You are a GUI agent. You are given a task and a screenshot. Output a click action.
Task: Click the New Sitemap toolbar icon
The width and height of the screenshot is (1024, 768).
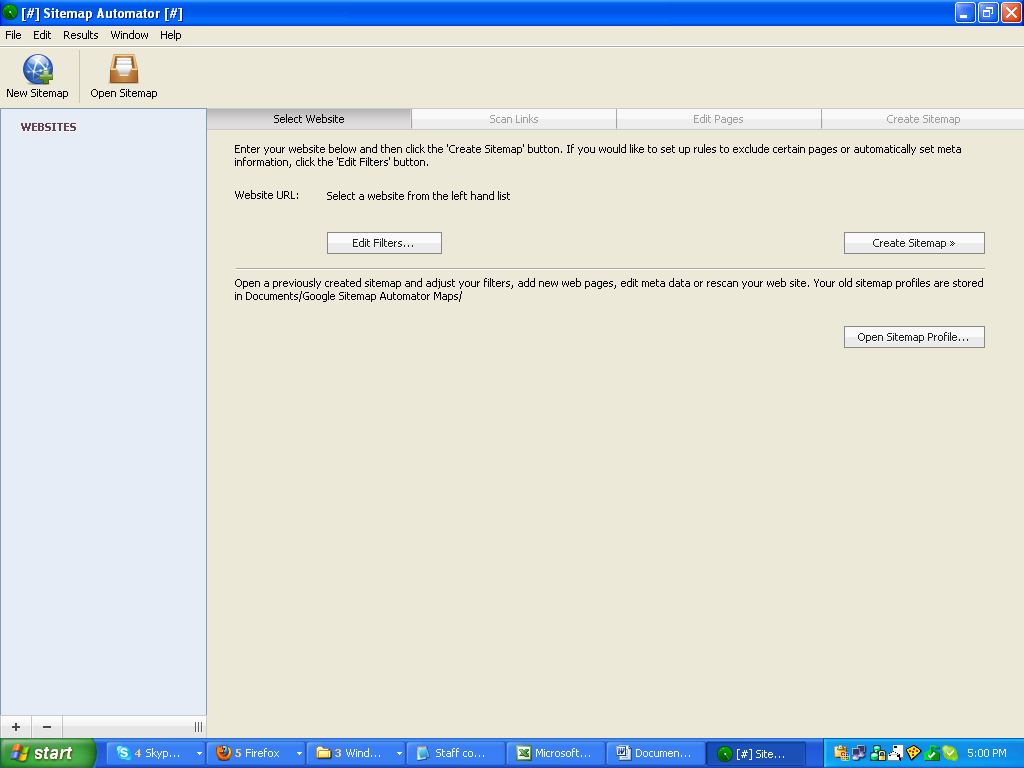[x=37, y=76]
